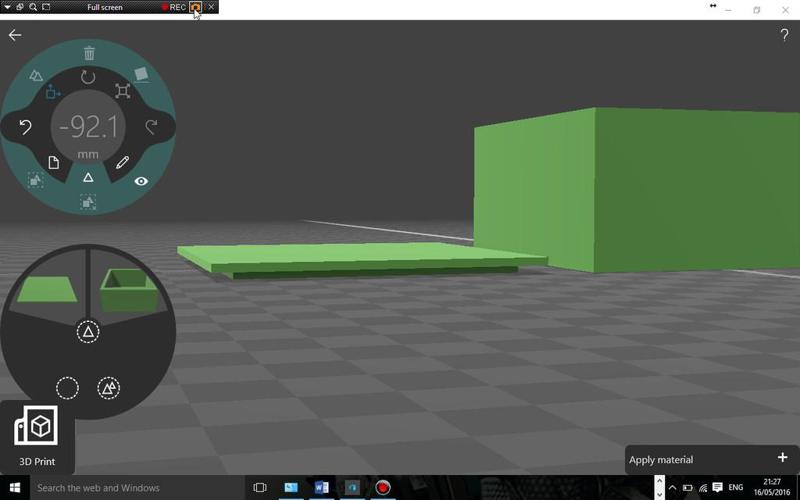Open Word from the taskbar
The height and width of the screenshot is (500, 800).
coord(321,488)
